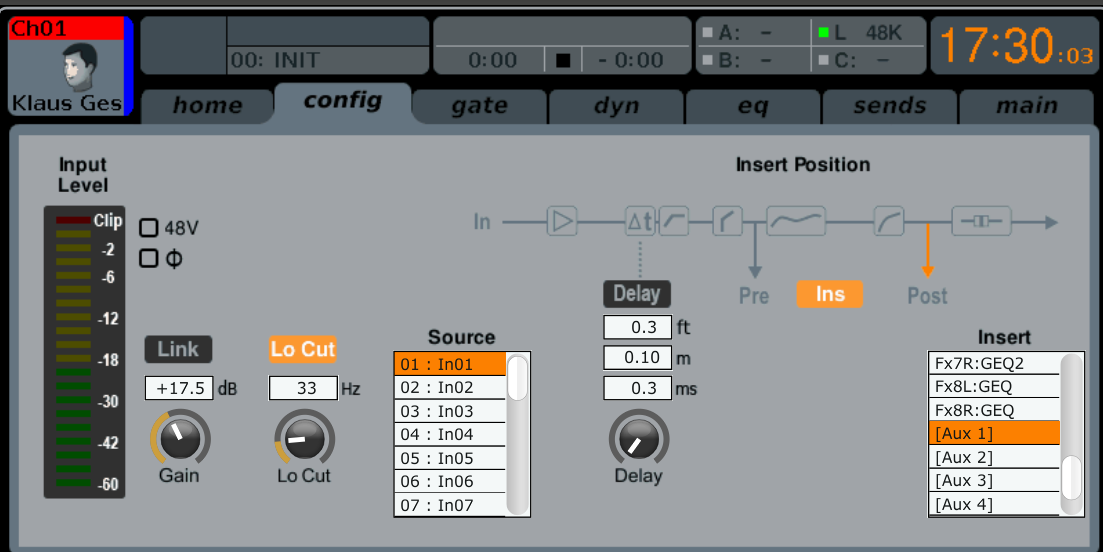Click the Ch01 channel label
Viewport: 1103px width, 552px height.
point(66,29)
